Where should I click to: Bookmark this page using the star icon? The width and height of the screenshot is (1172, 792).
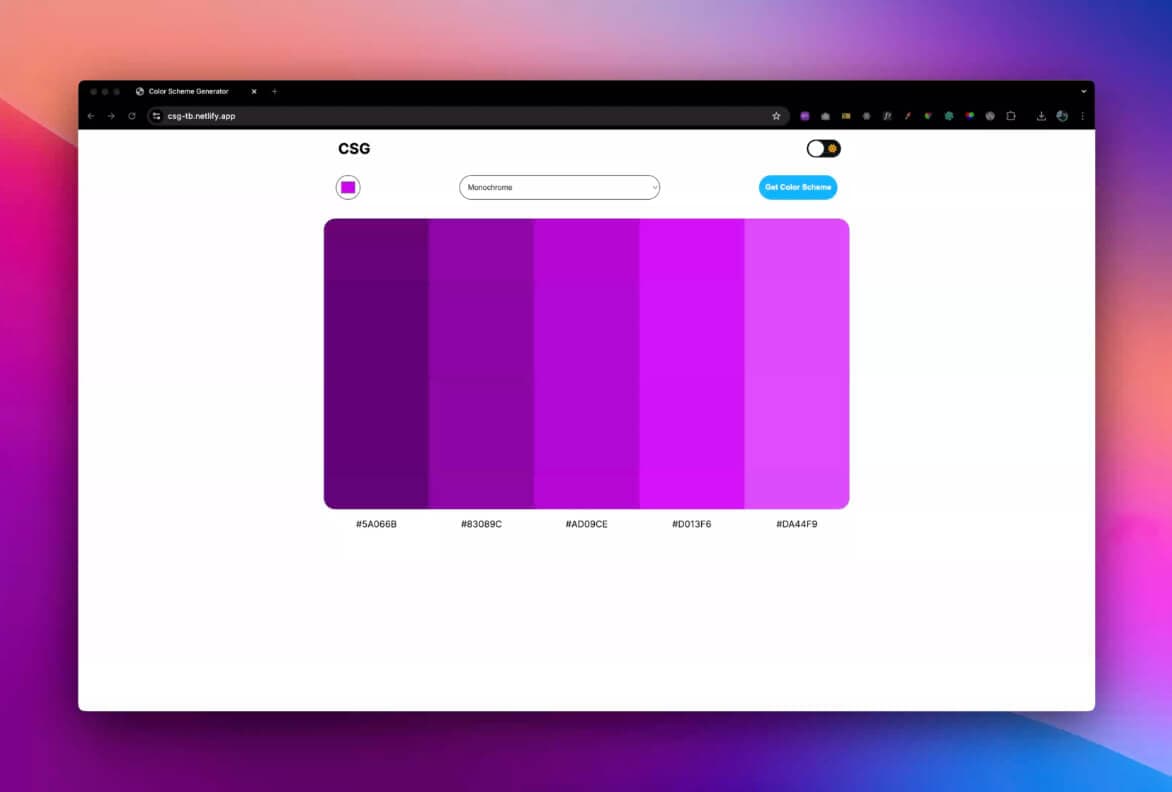click(777, 116)
